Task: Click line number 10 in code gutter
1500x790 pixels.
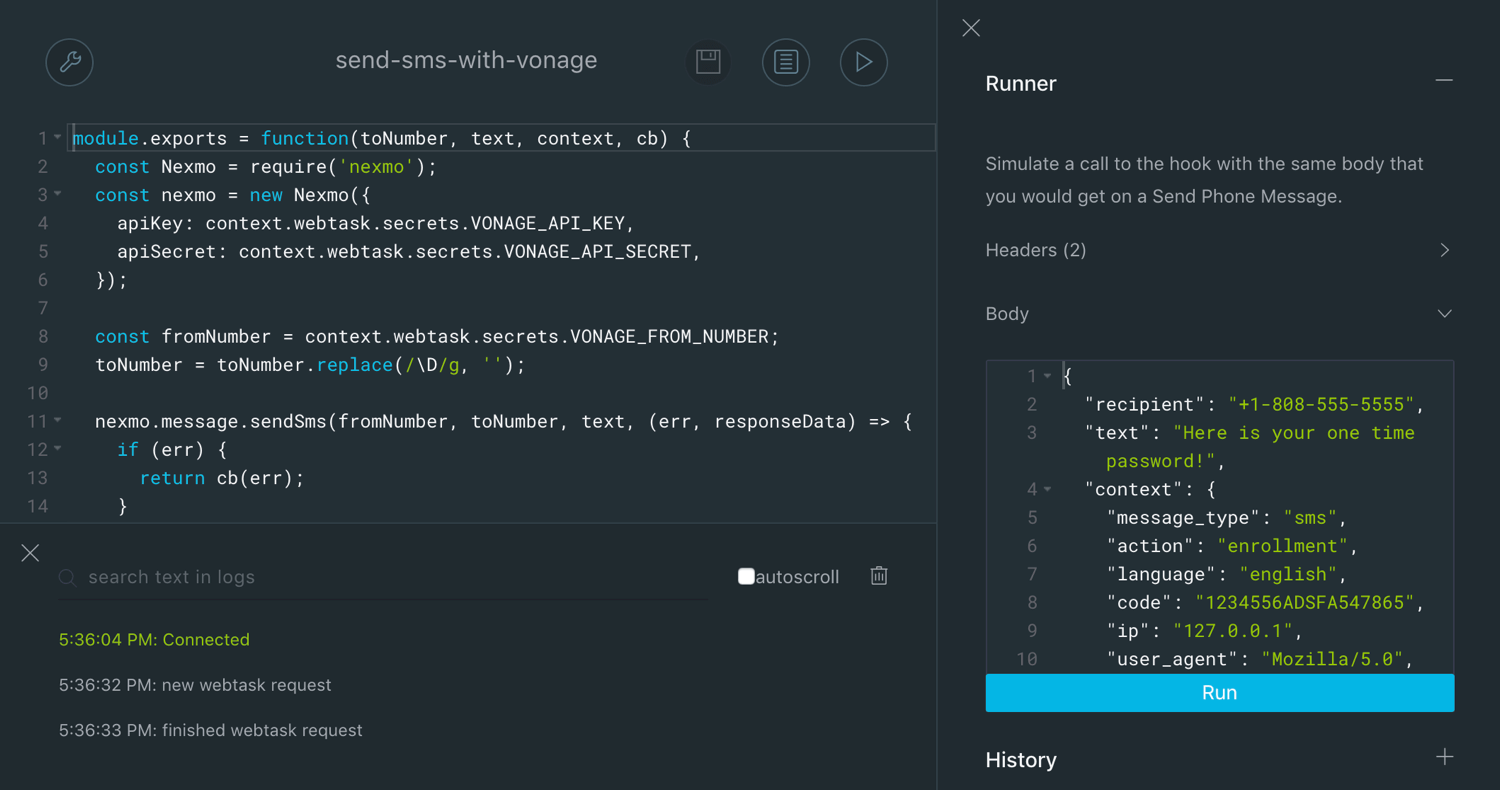Action: (x=38, y=392)
